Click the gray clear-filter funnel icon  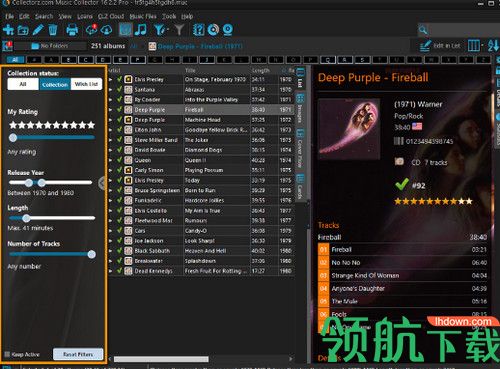click(179, 30)
